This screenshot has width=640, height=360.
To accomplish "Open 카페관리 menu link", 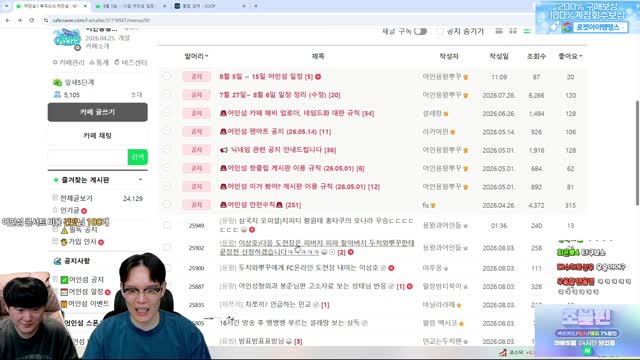I will [x=68, y=62].
